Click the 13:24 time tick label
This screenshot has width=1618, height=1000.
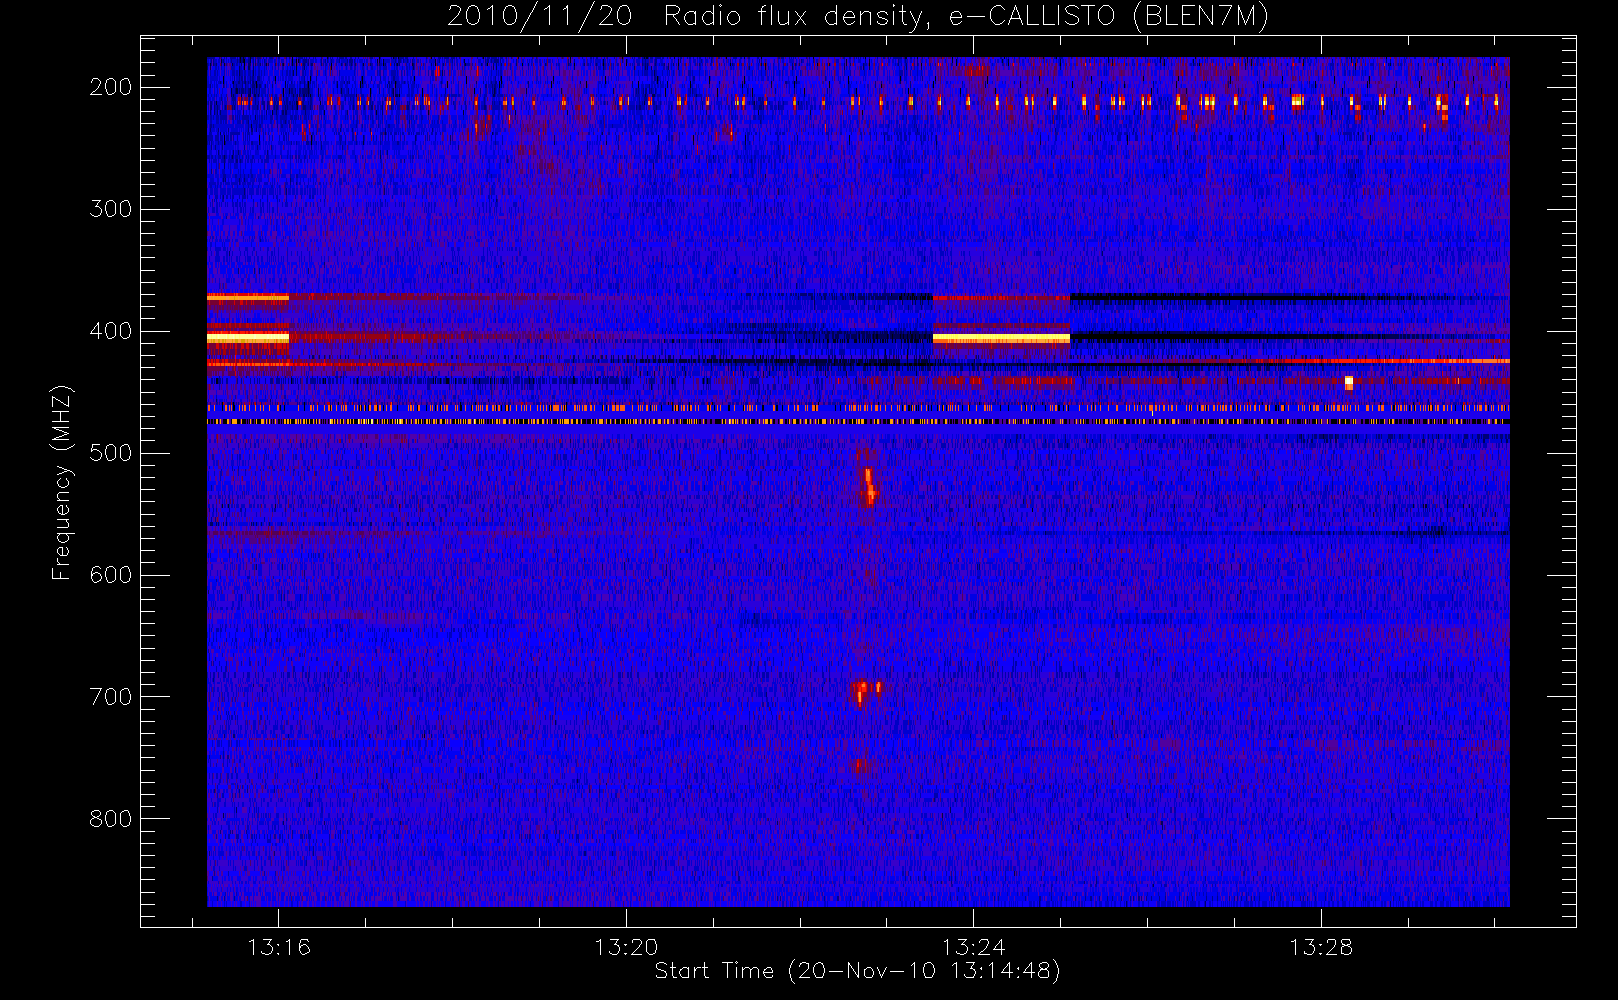(x=973, y=947)
